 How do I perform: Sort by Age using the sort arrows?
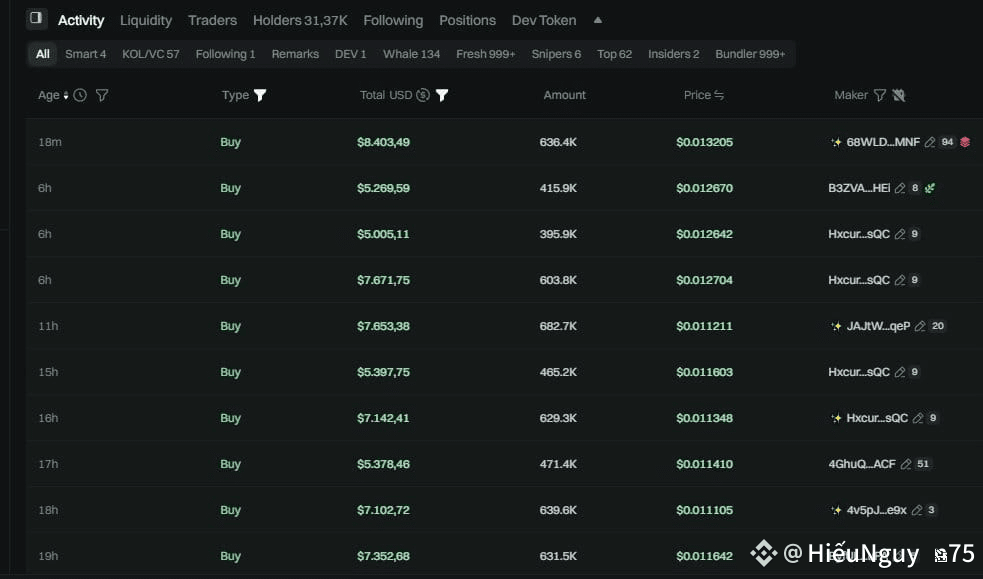(65, 95)
